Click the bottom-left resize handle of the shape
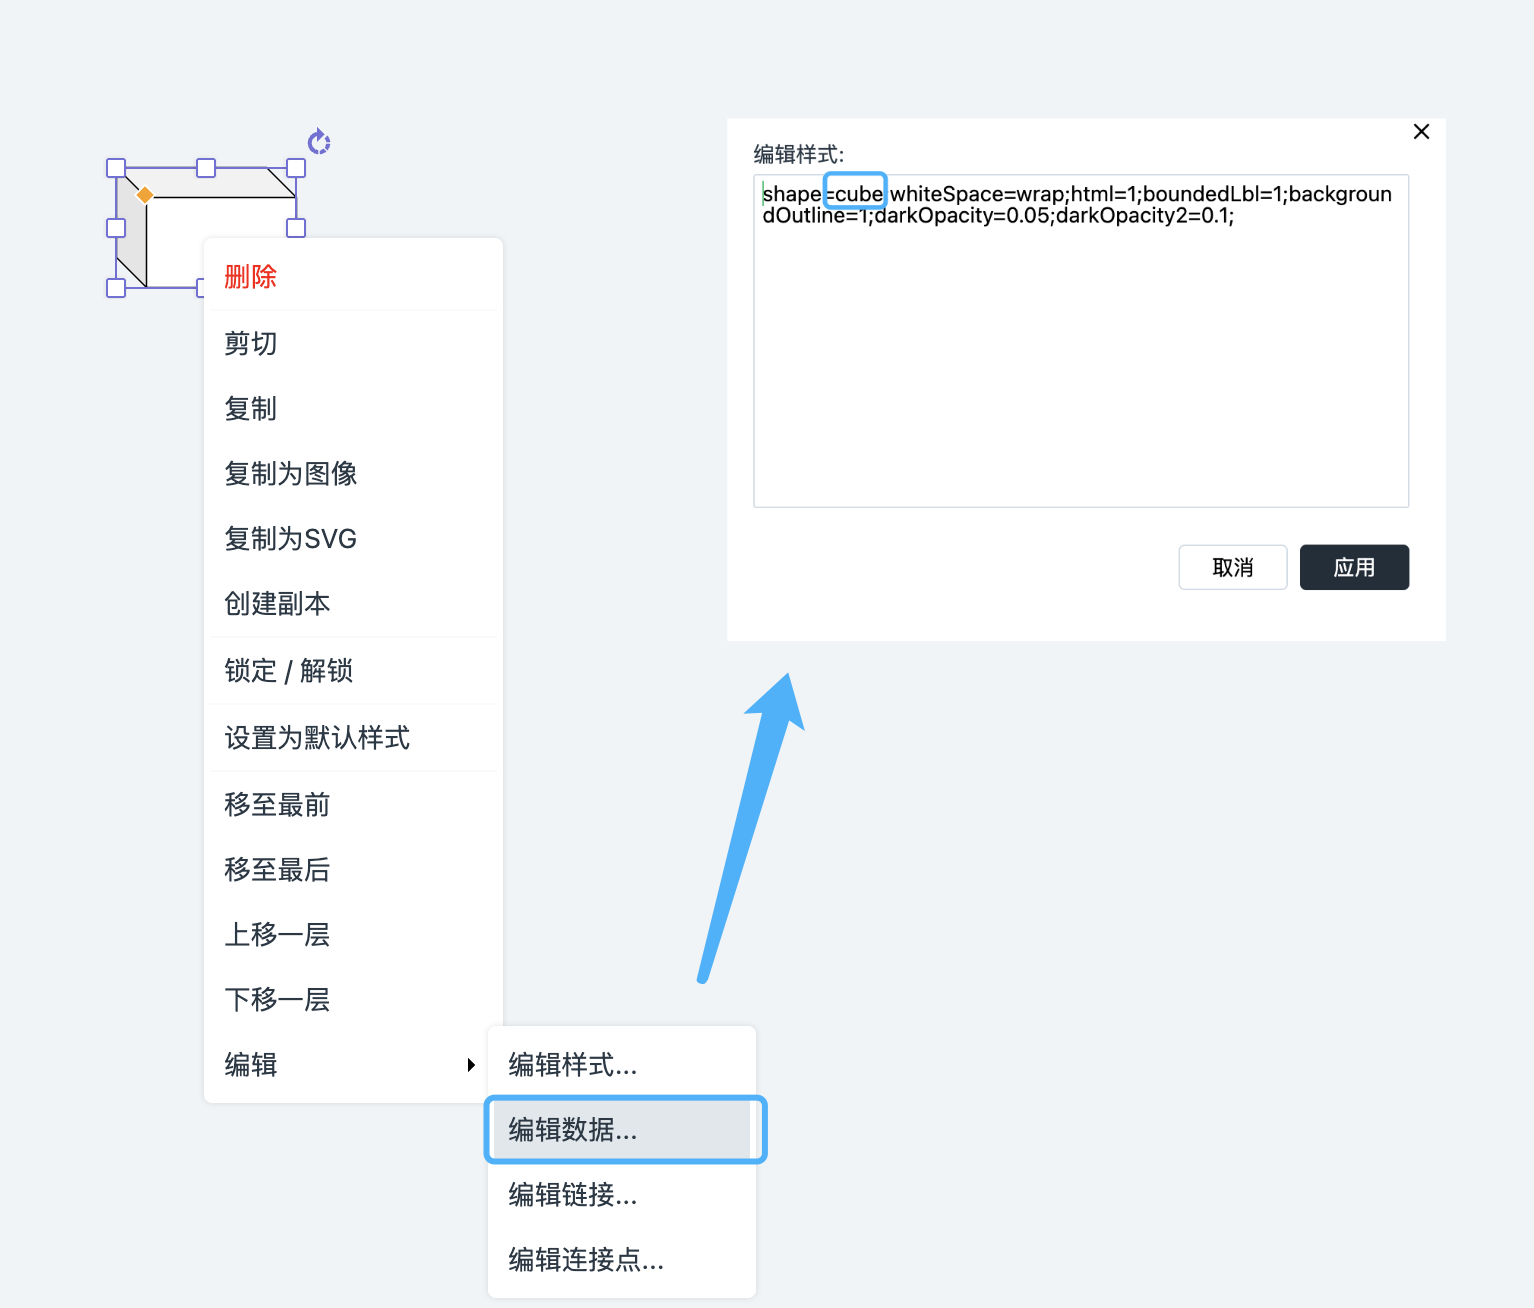 coord(116,288)
